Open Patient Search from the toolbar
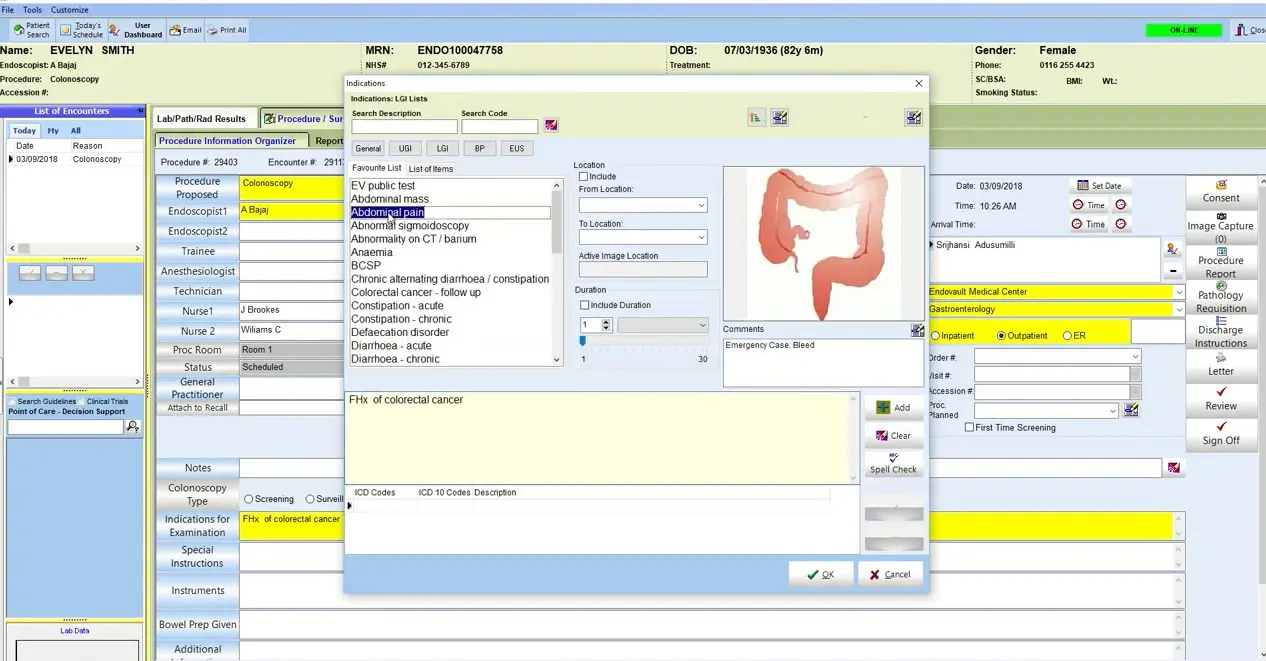Image resolution: width=1266 pixels, height=661 pixels. coord(30,29)
